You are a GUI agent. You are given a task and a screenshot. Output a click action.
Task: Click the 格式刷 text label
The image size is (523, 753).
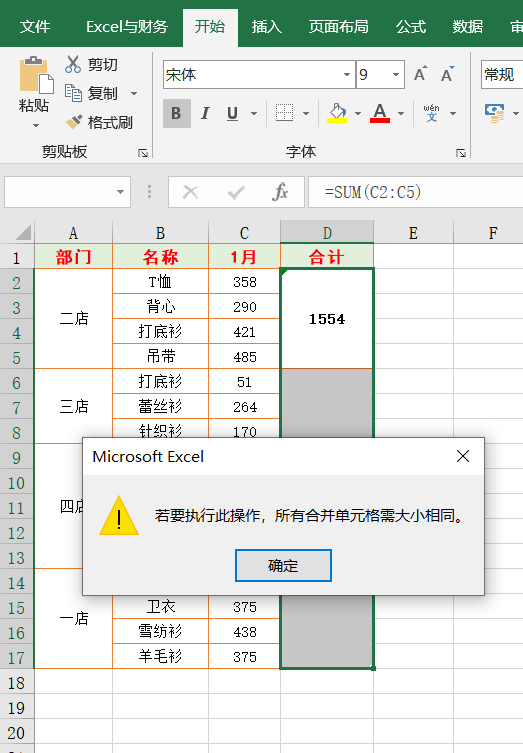110,122
